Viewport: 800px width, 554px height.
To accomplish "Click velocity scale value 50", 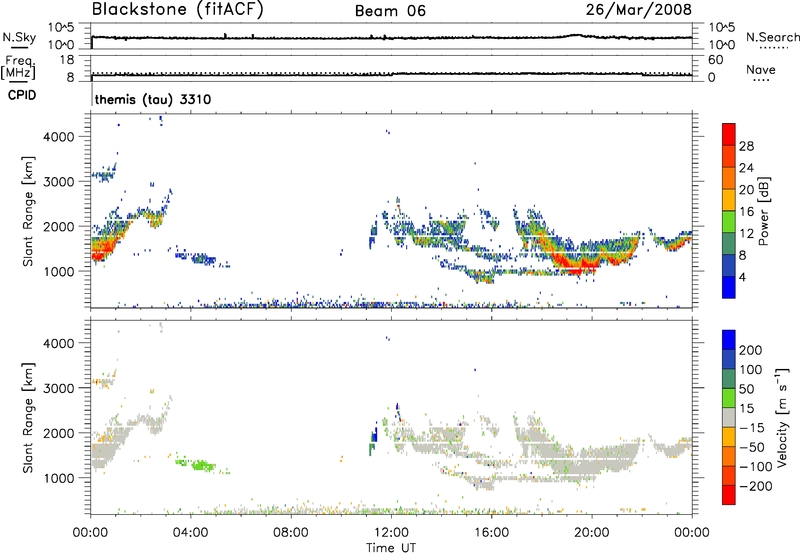I will [746, 389].
